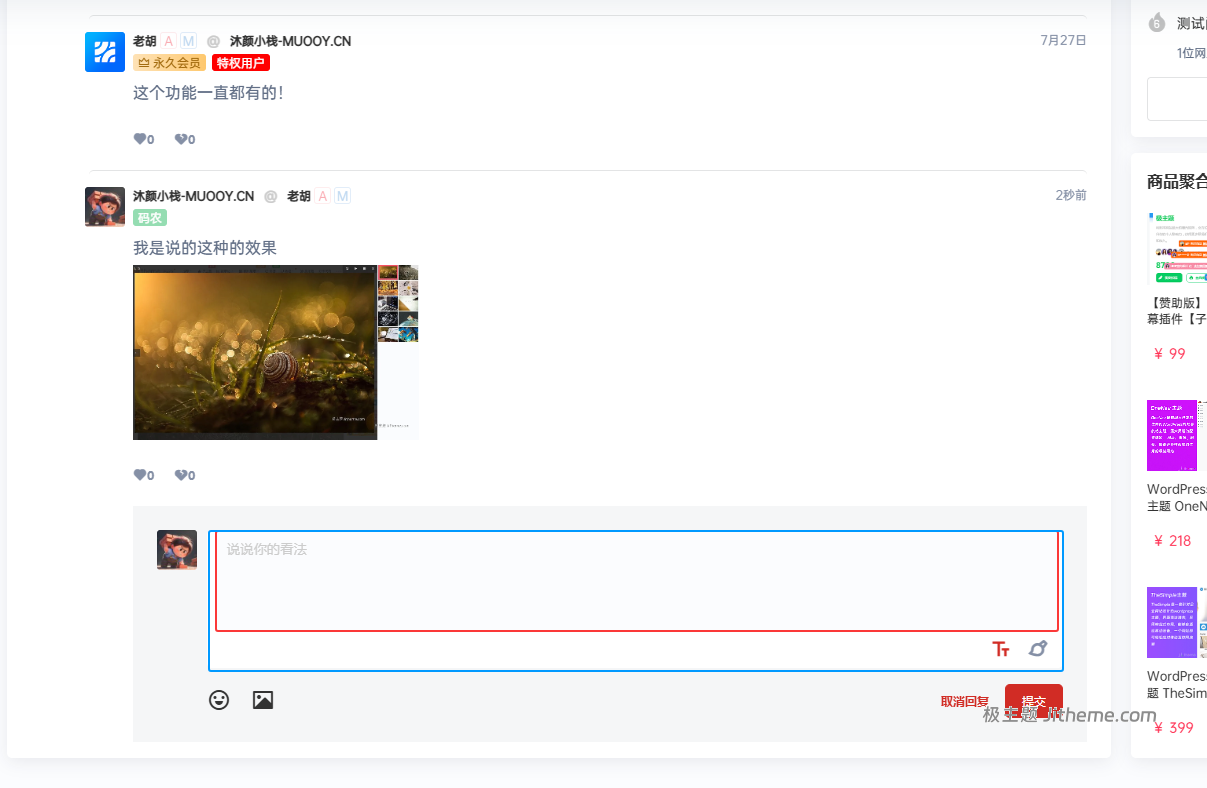
Task: Open the snail photo attachment in the comment
Action: click(x=275, y=352)
